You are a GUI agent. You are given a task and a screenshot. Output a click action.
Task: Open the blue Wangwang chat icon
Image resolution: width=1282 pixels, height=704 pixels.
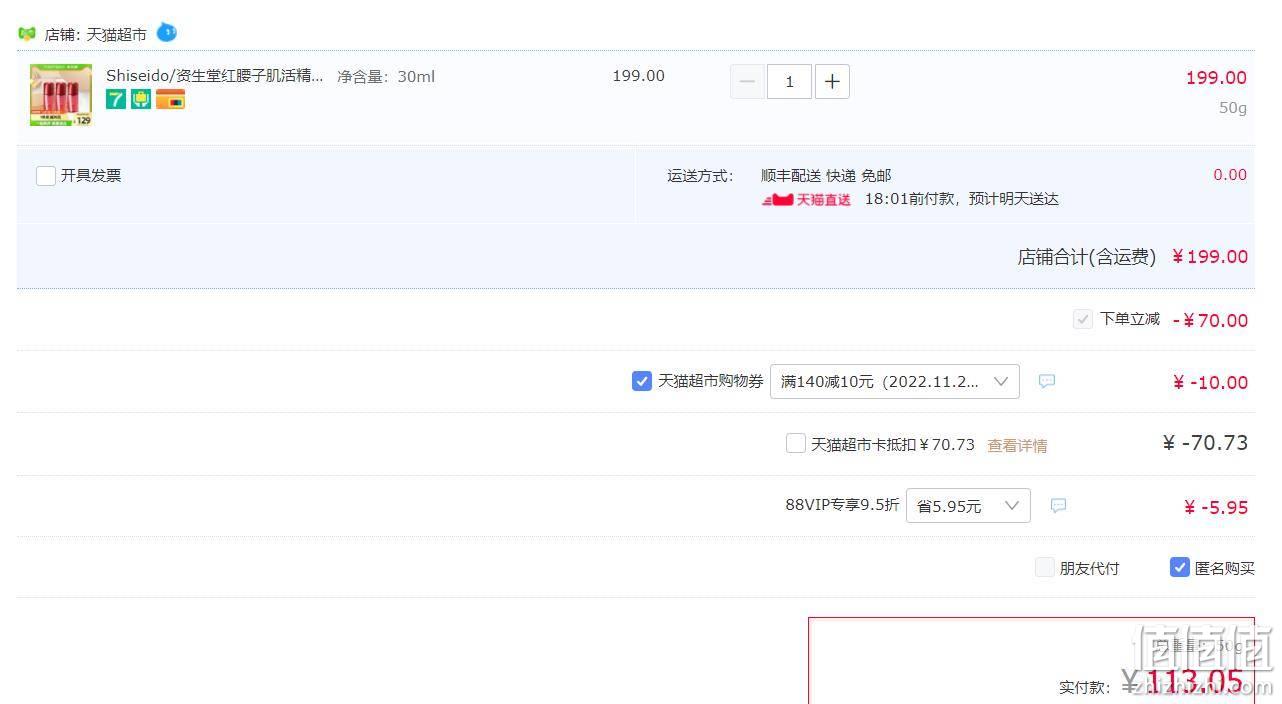click(x=166, y=32)
